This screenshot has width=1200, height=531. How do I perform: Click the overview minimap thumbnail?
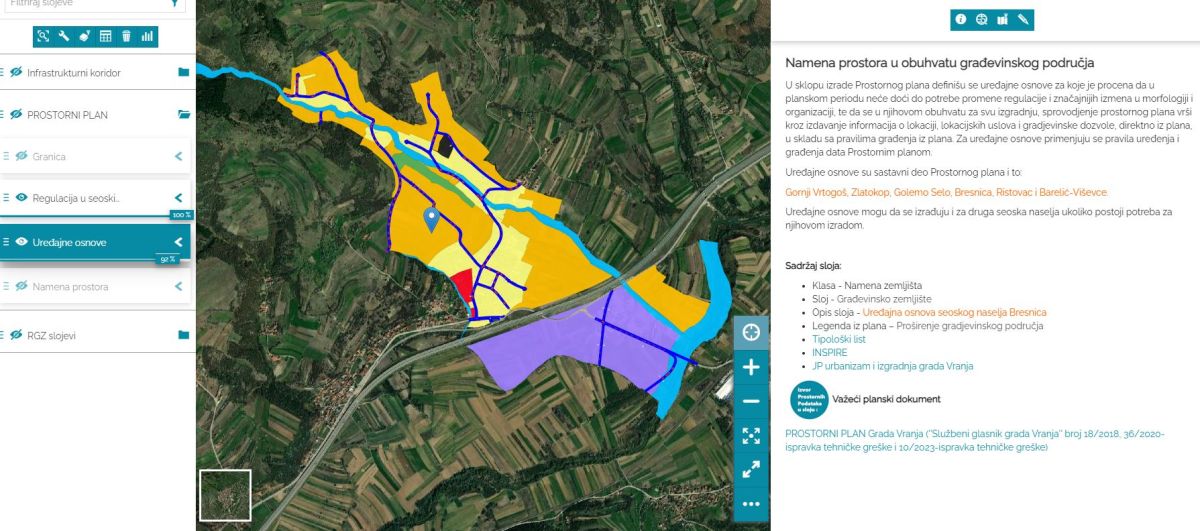point(225,494)
